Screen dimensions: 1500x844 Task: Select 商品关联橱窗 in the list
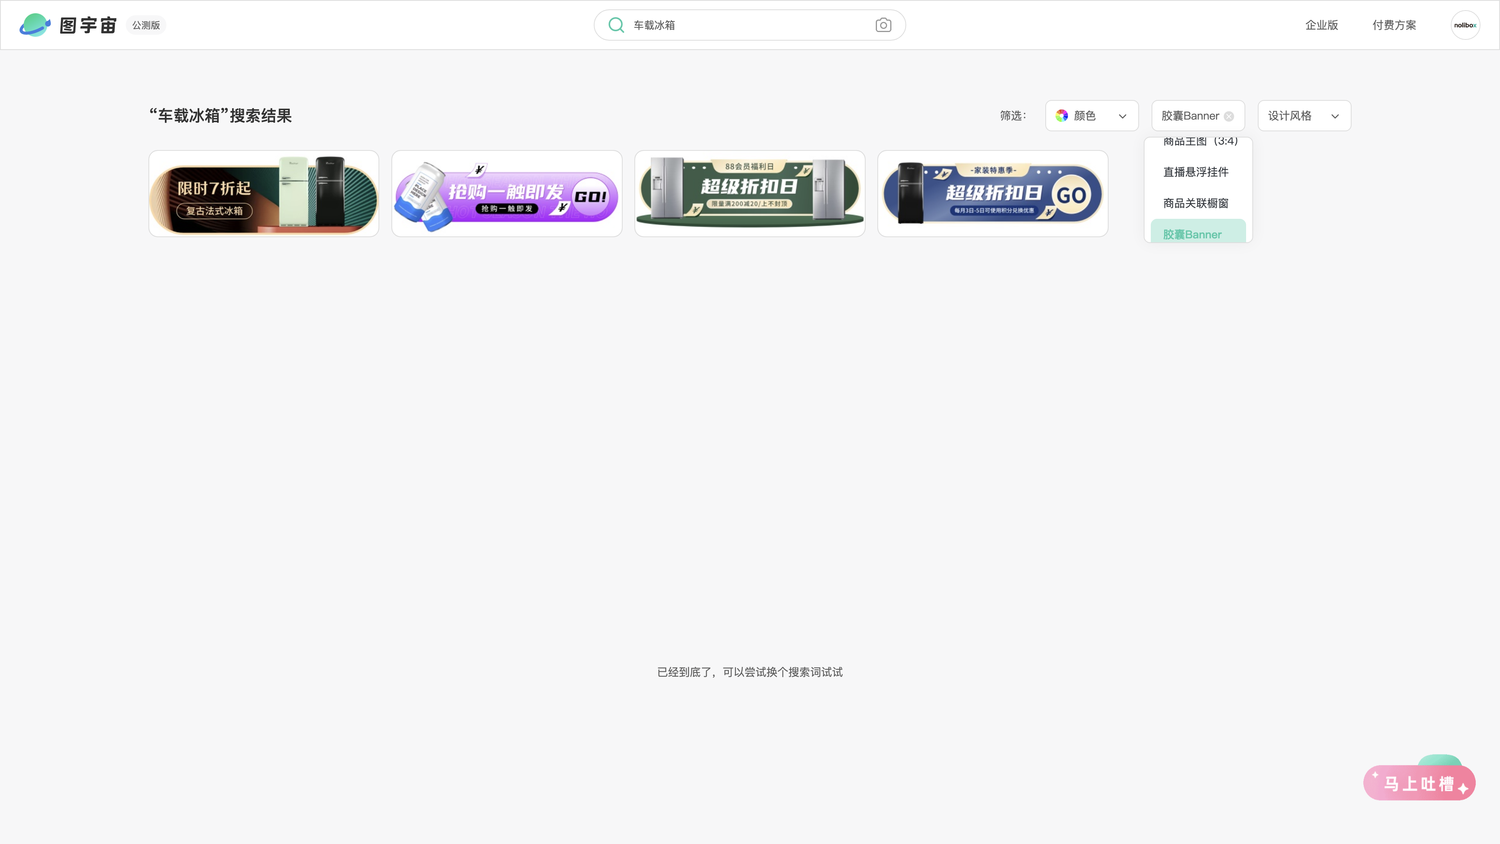tap(1198, 203)
